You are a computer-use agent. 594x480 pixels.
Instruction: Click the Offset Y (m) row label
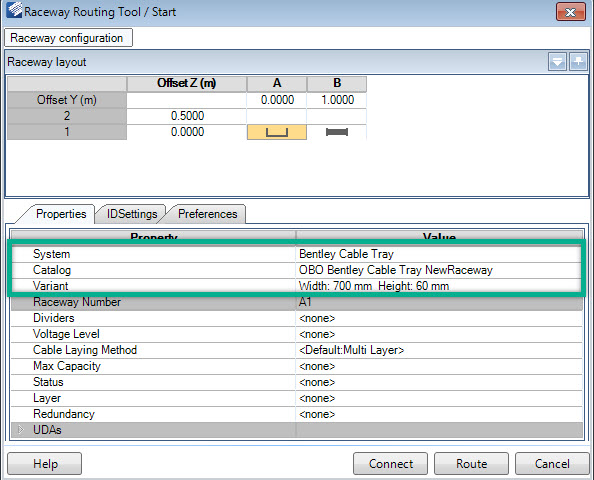click(x=67, y=100)
